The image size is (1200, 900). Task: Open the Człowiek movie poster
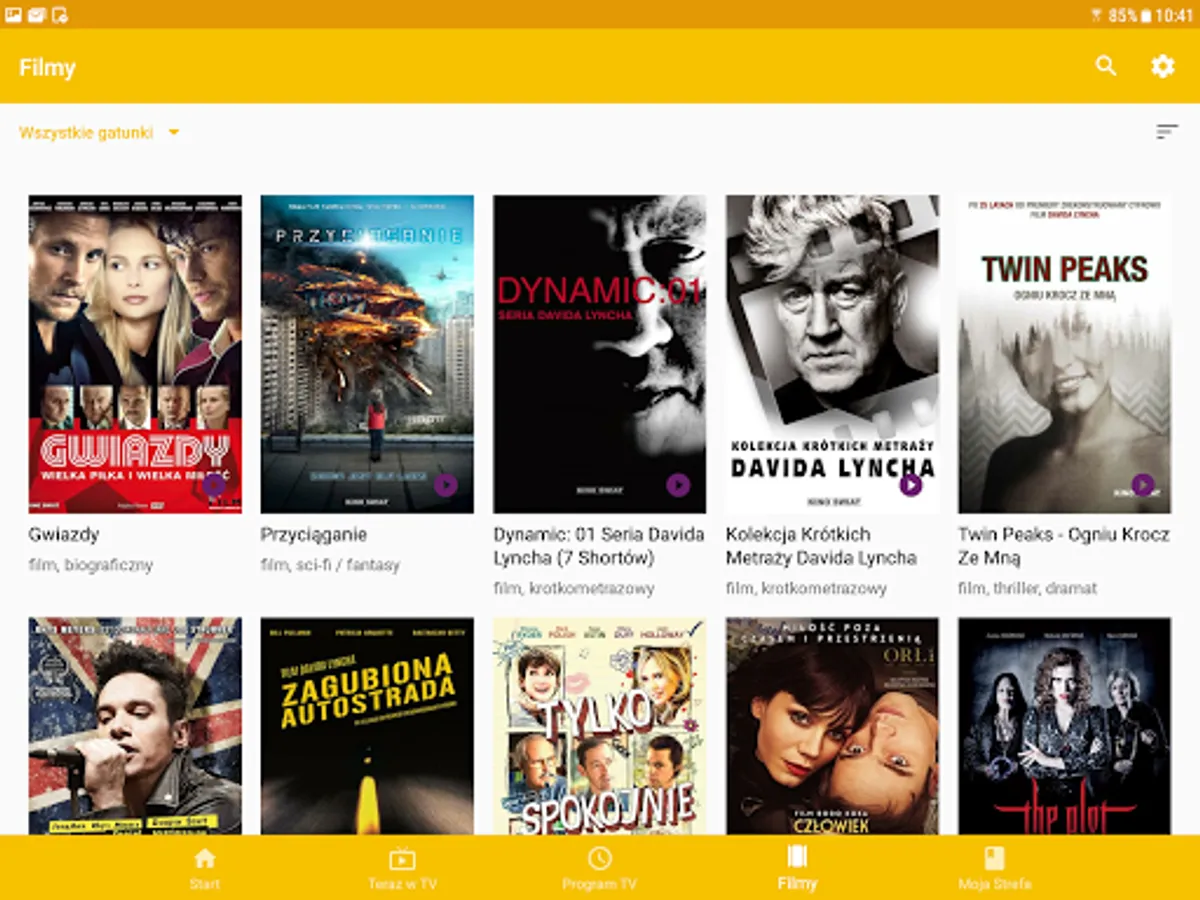pos(832,726)
